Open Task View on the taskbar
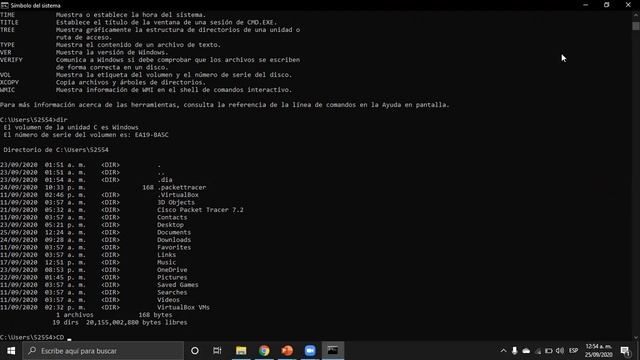Viewport: 640px width, 360px height. tap(217, 351)
